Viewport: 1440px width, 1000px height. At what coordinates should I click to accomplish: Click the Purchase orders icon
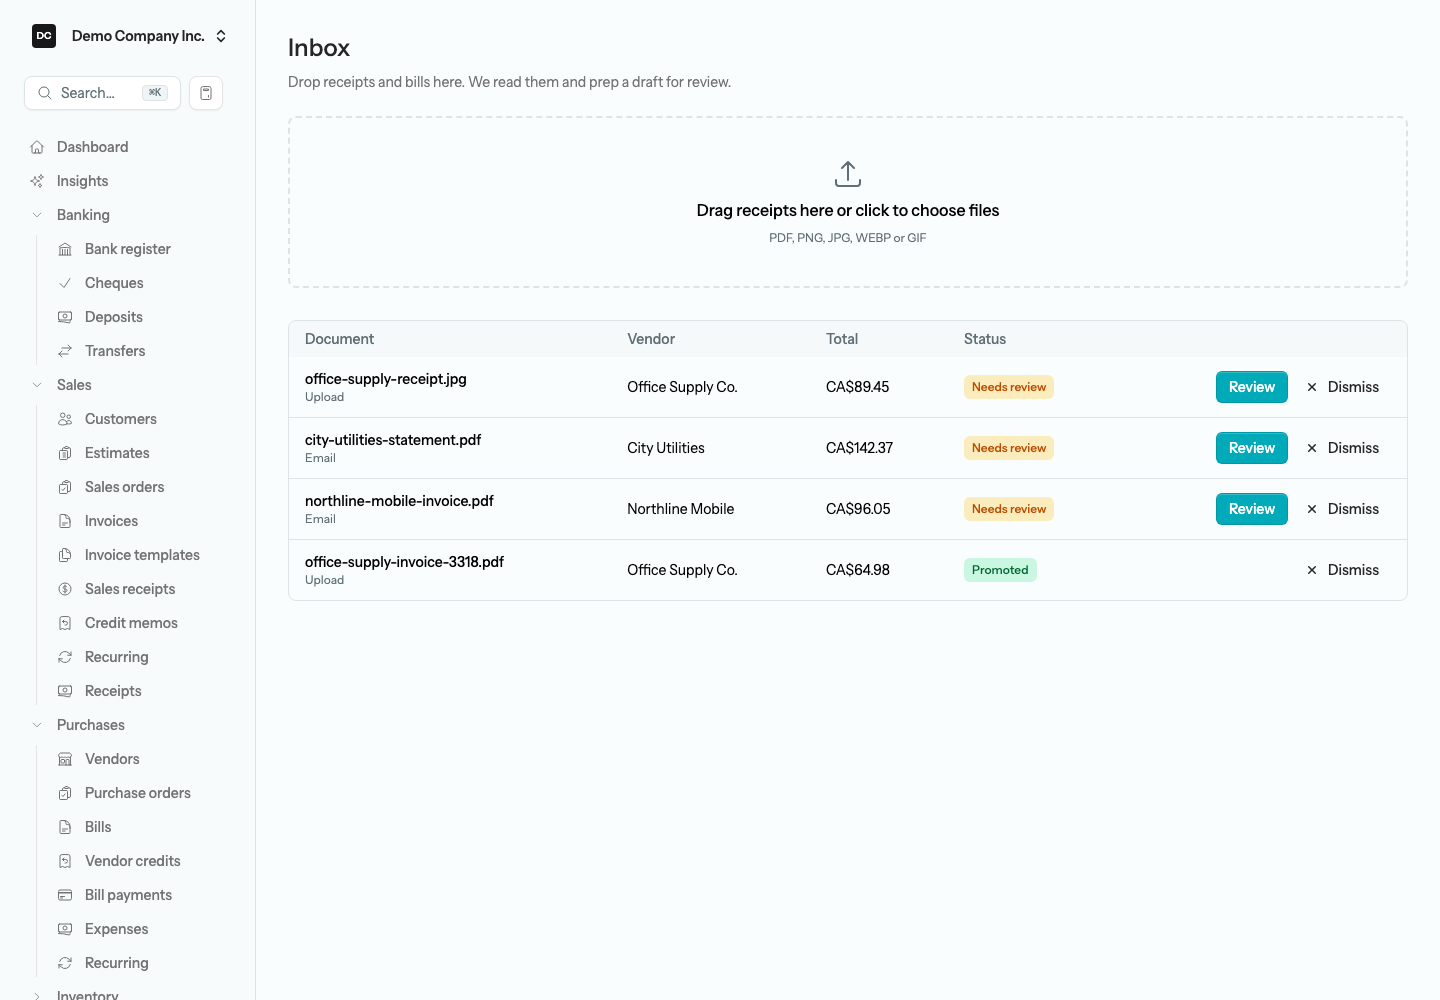coord(65,793)
